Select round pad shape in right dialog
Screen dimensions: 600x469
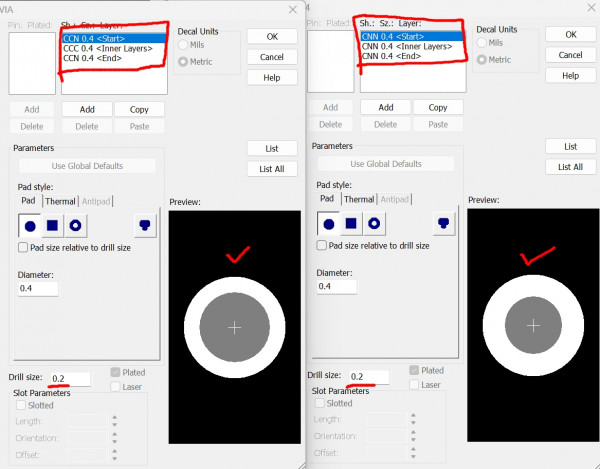(x=329, y=224)
